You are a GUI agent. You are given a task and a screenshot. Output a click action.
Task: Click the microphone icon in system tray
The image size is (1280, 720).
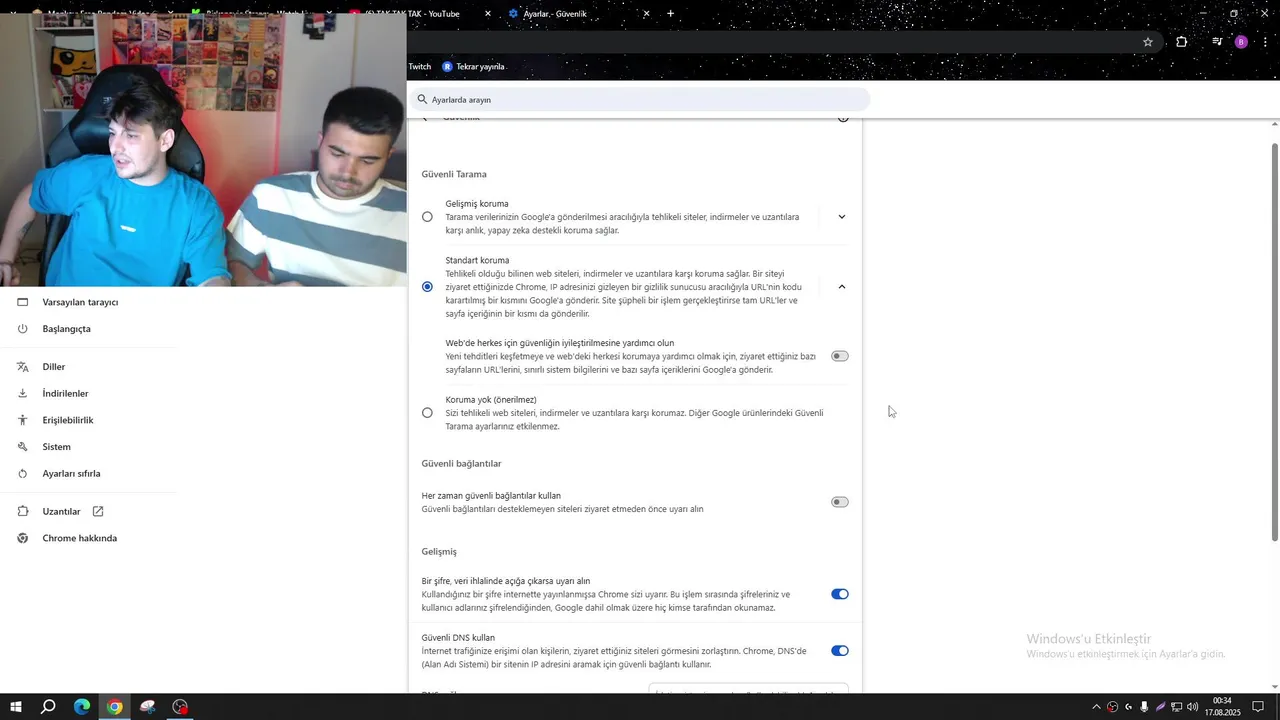pyautogui.click(x=1144, y=707)
